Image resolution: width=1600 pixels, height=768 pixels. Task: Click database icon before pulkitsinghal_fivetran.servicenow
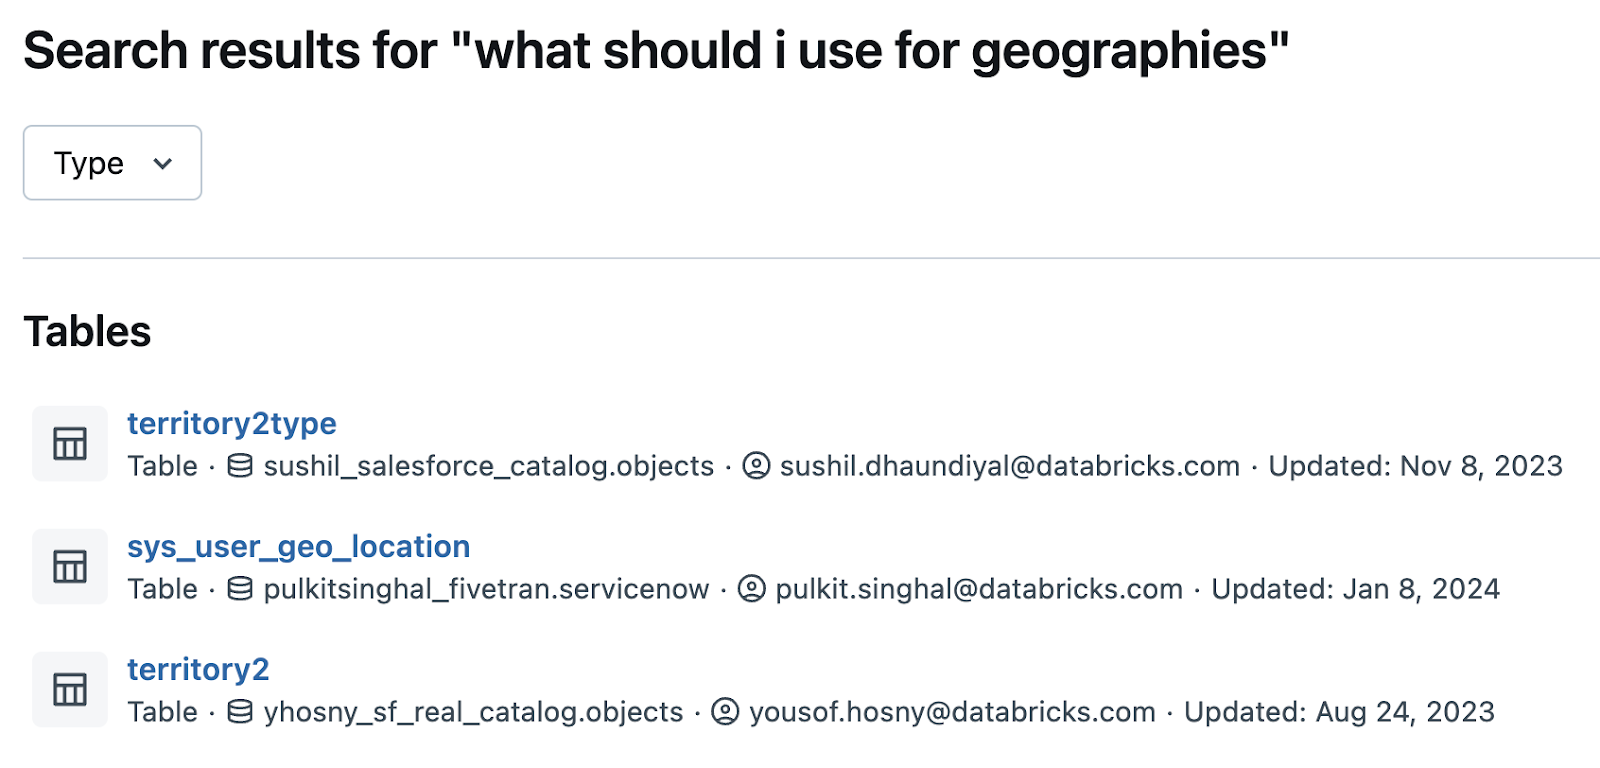pos(240,589)
